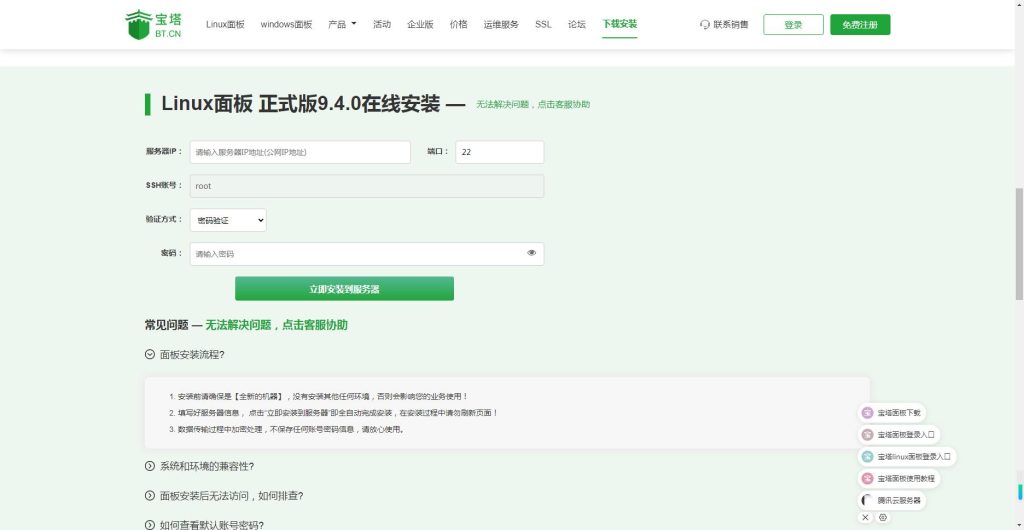Screen dimensions: 1024x530
Task: Expand 如何查看默认账号密码? question
Action: [x=204, y=525]
